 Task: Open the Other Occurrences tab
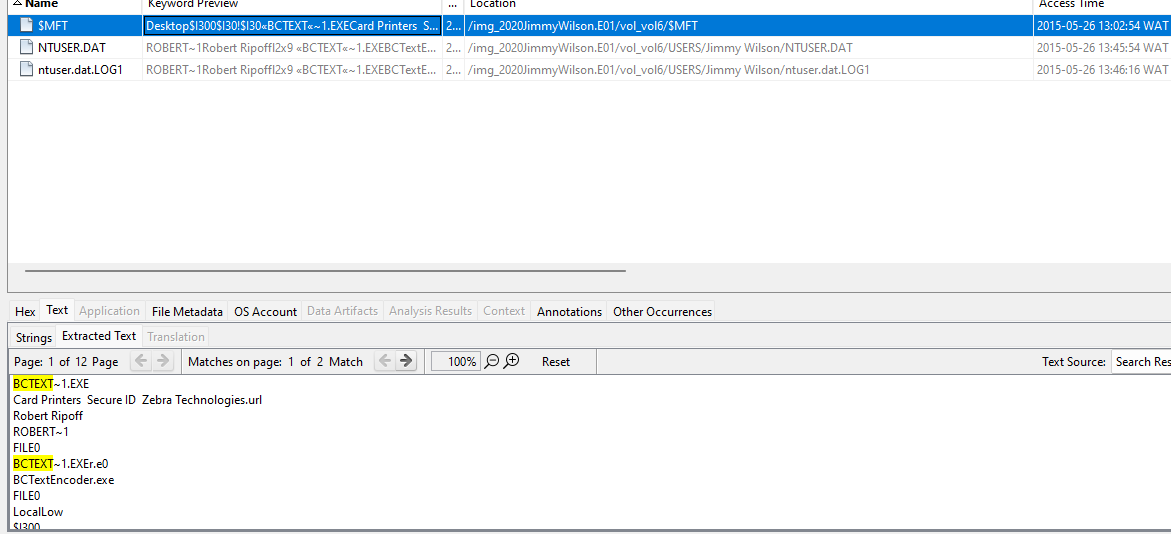(x=662, y=311)
